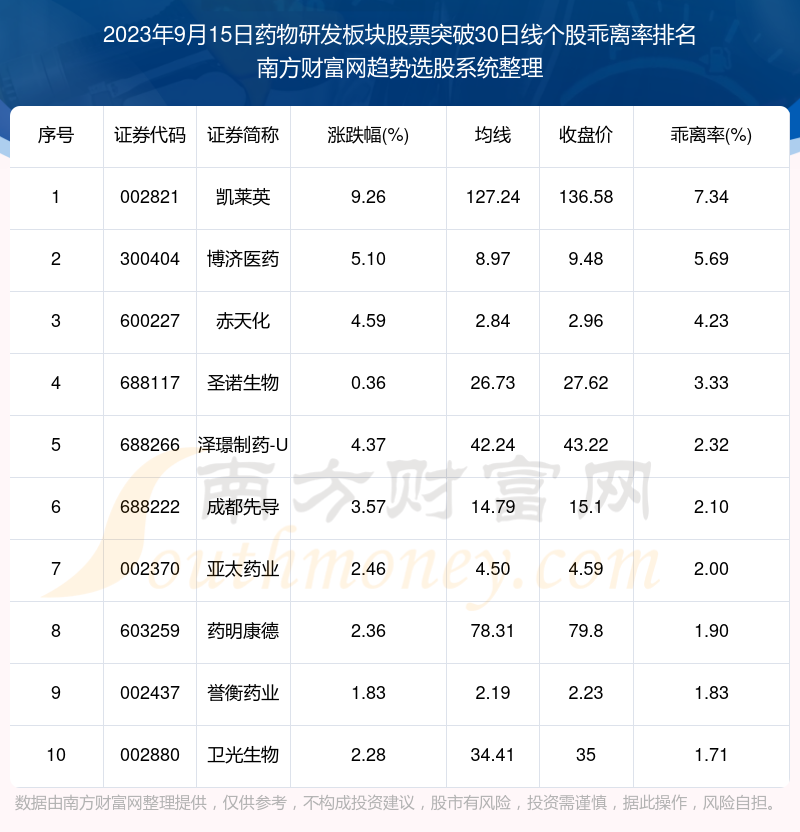Screen dimensions: 800x832
Task: Click change value 5.10
Action: coord(368,259)
